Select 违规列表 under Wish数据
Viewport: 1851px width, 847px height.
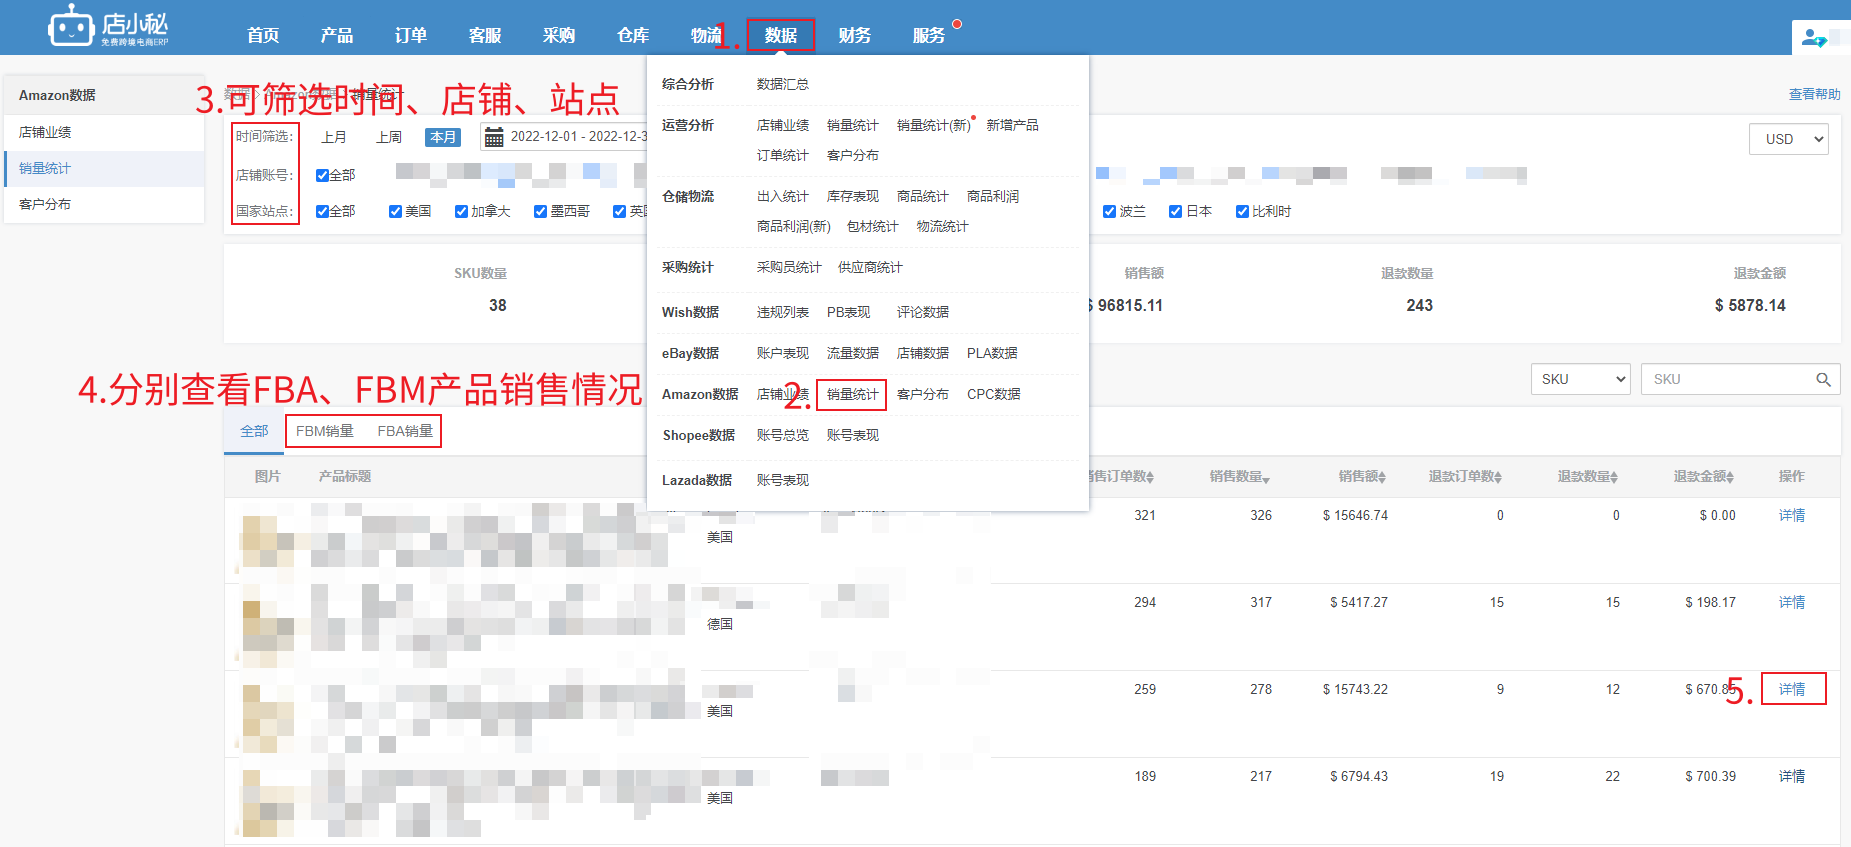pyautogui.click(x=783, y=312)
